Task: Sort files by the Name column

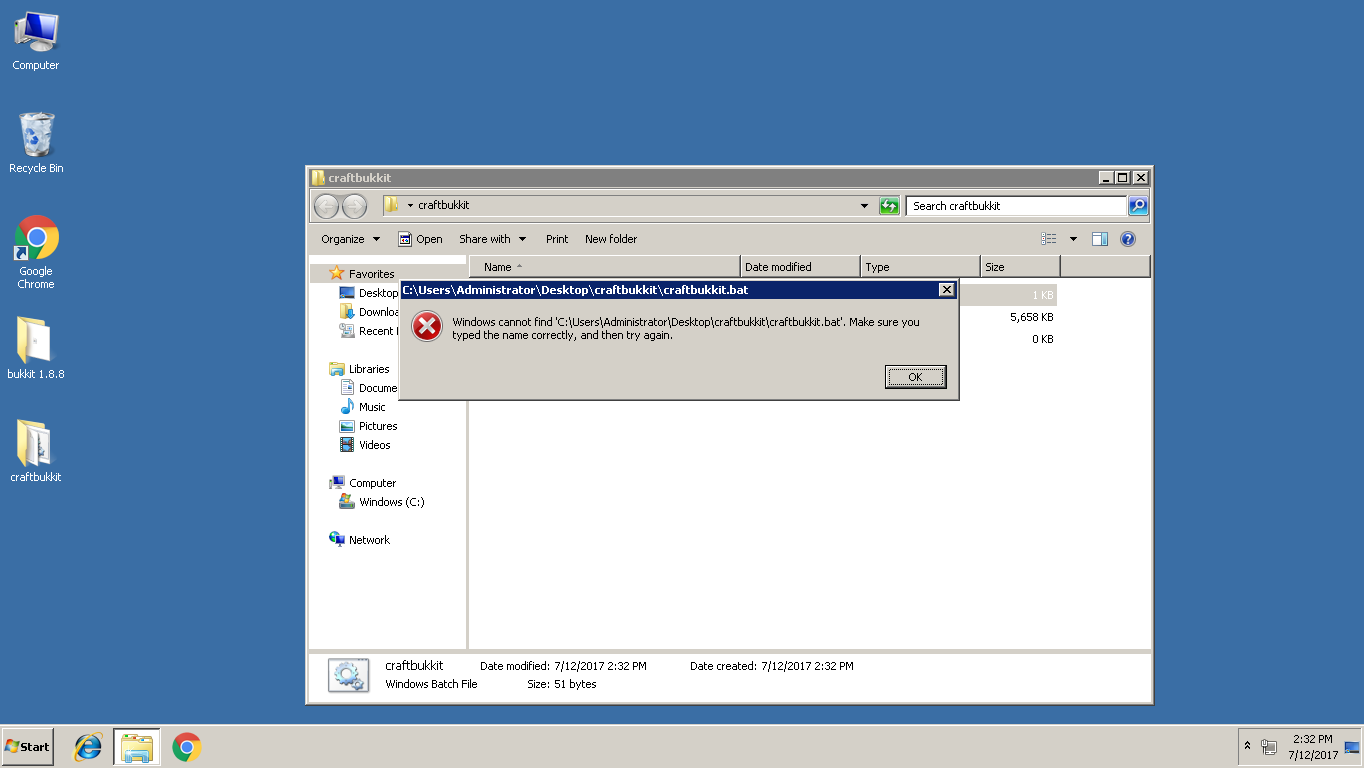Action: point(605,267)
